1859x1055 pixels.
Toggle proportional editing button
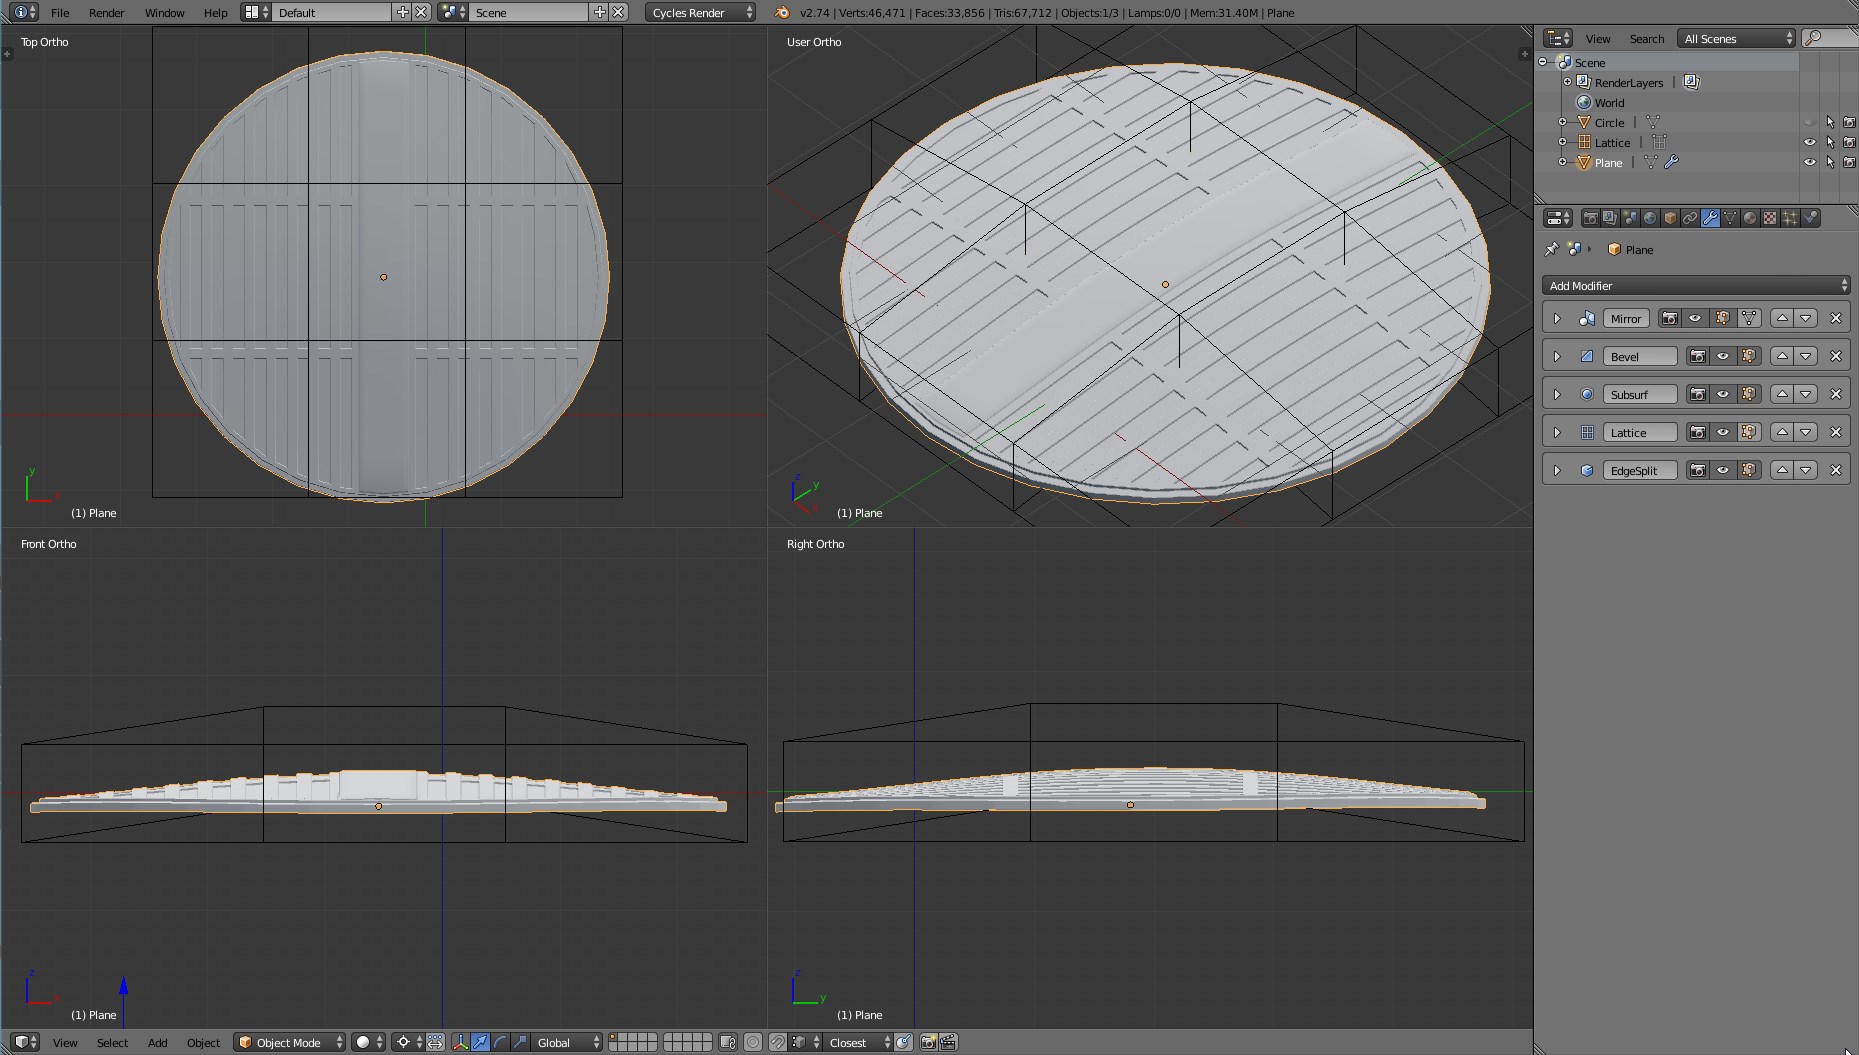(753, 1042)
